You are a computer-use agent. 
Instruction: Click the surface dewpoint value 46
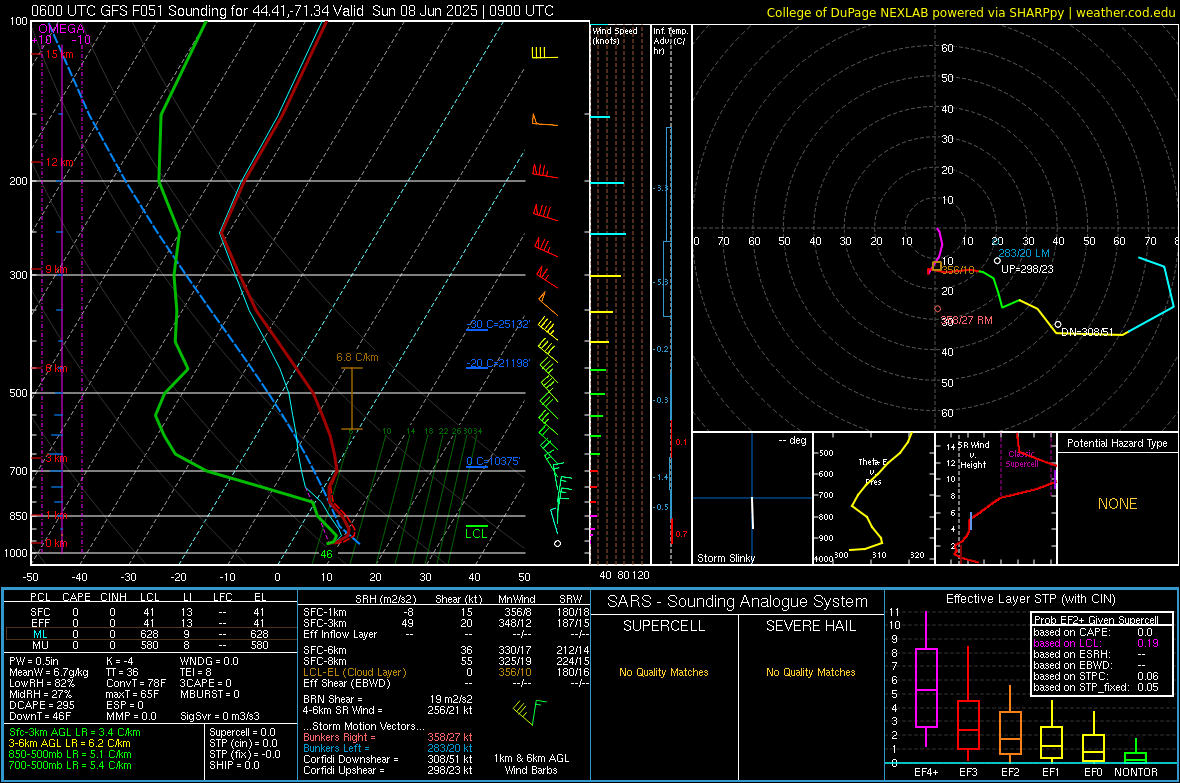coord(327,554)
